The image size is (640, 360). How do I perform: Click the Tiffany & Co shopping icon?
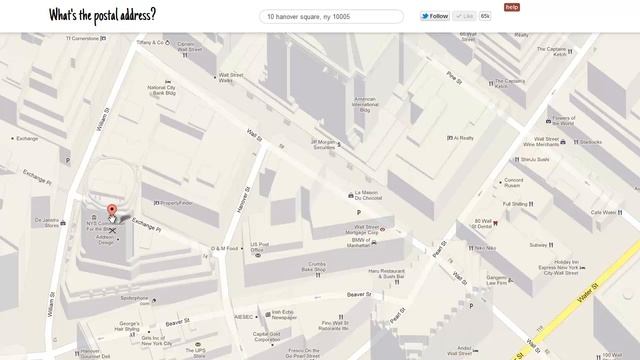pos(167,42)
